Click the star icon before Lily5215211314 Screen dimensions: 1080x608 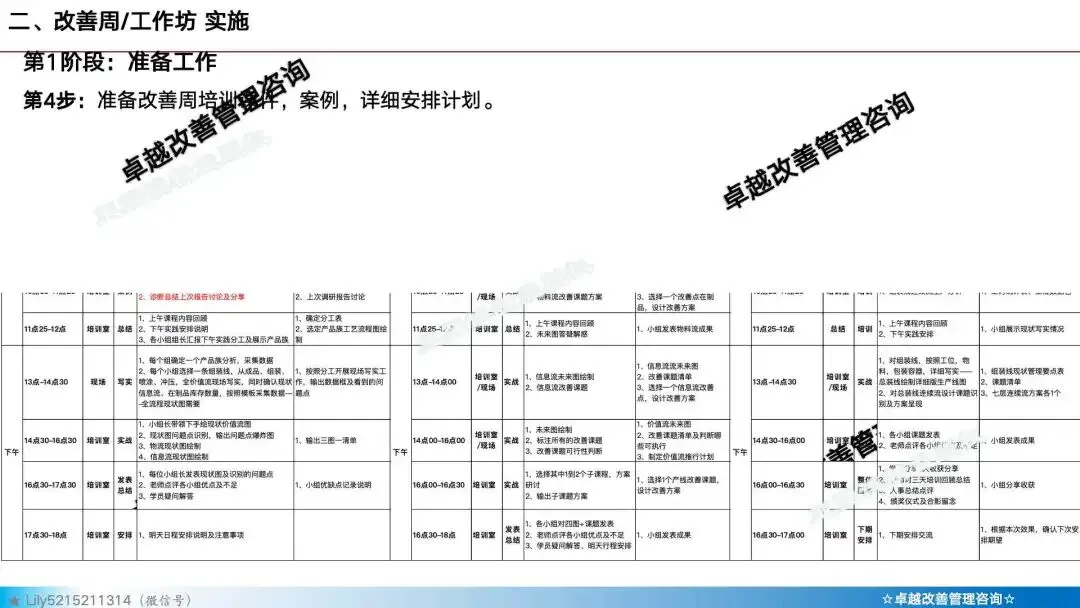14,601
